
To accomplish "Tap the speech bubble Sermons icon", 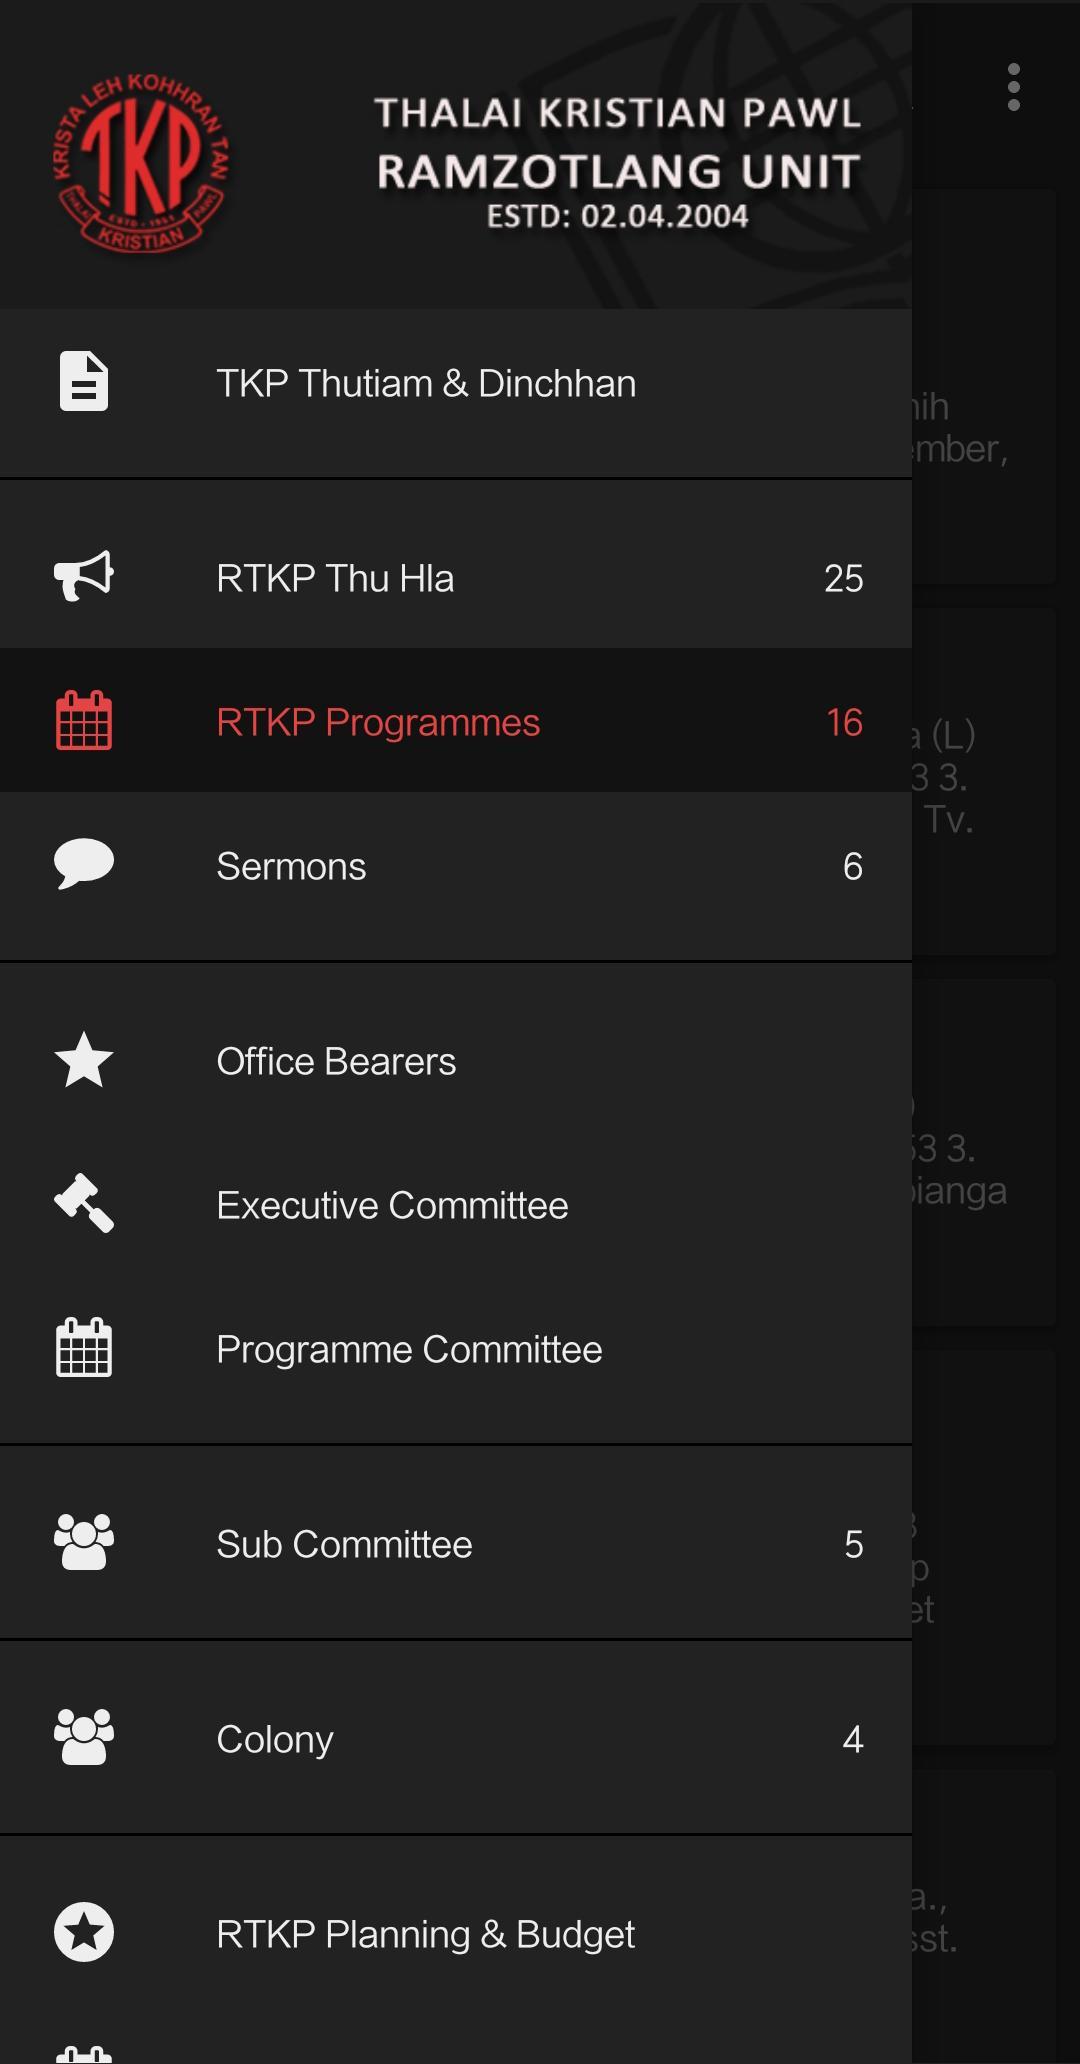I will coord(84,865).
